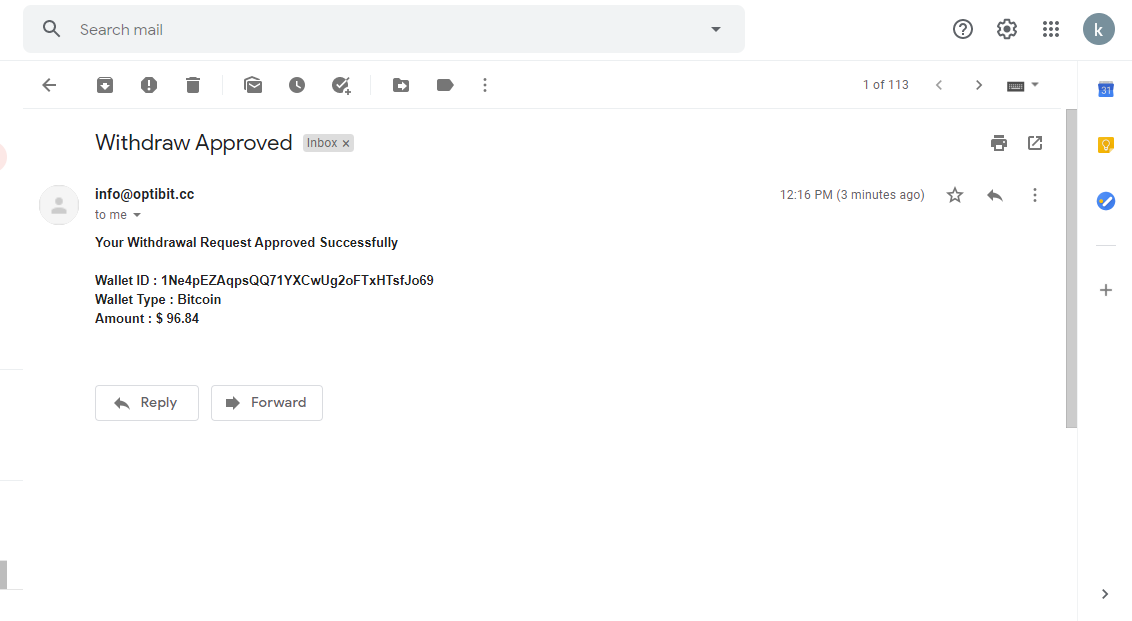1132x621 pixels.
Task: Click the Reply button below the message
Action: click(147, 403)
